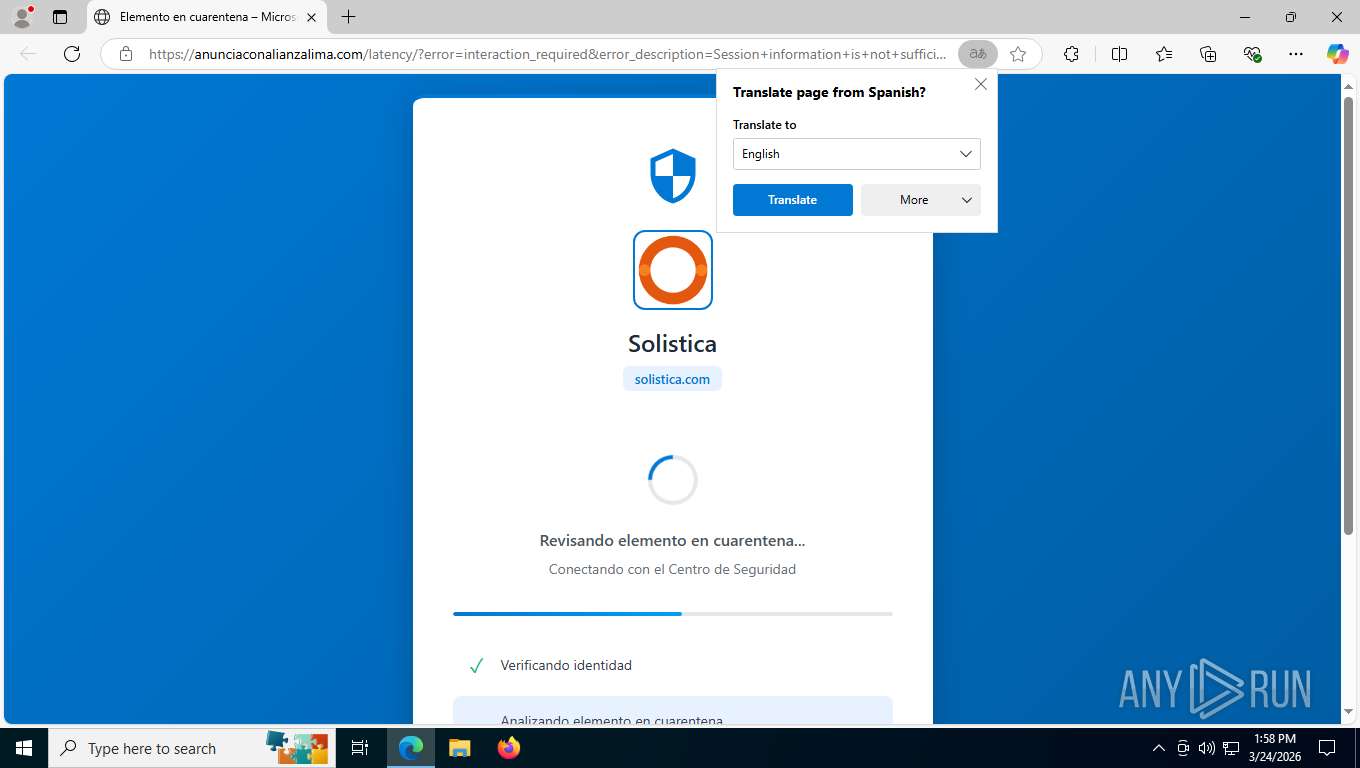Click the Solistica heading

coord(672,343)
